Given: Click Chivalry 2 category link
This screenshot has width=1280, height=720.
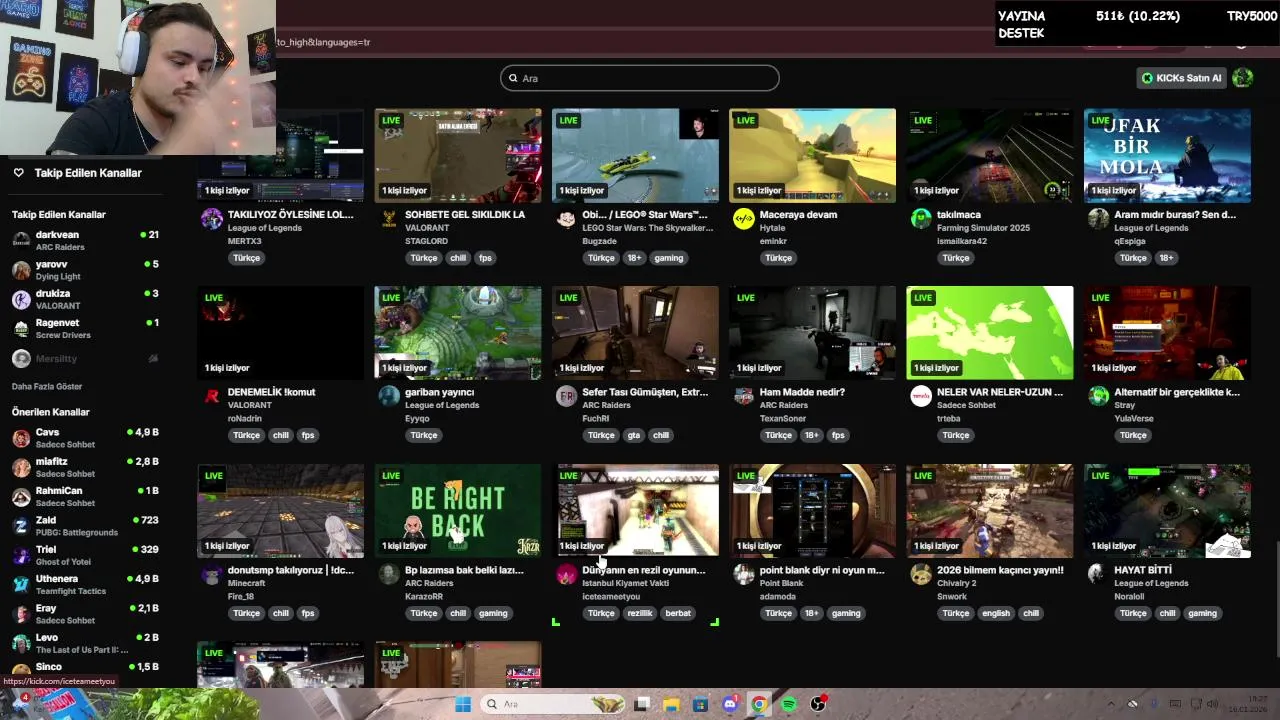Looking at the screenshot, I should pos(957,583).
